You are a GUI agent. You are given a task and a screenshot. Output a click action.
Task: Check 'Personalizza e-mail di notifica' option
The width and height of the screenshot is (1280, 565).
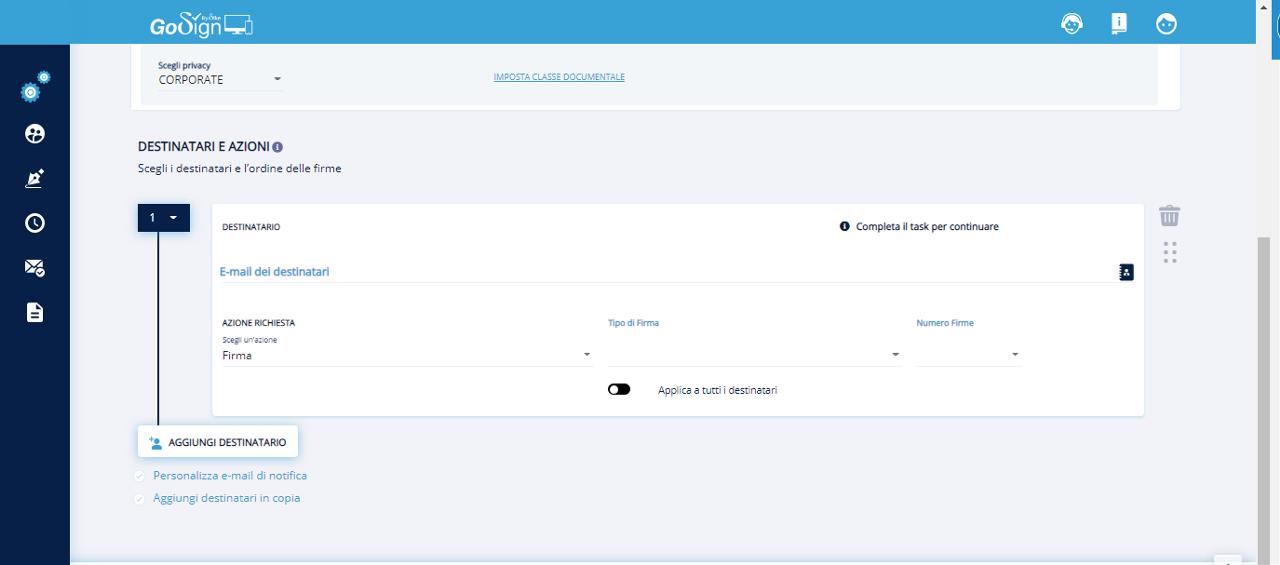[140, 476]
